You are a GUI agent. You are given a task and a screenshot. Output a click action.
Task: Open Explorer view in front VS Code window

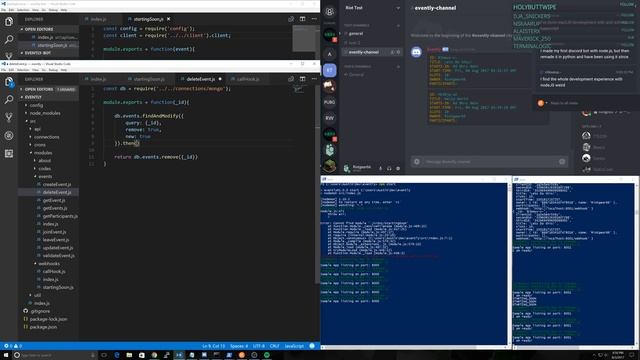click(x=9, y=82)
